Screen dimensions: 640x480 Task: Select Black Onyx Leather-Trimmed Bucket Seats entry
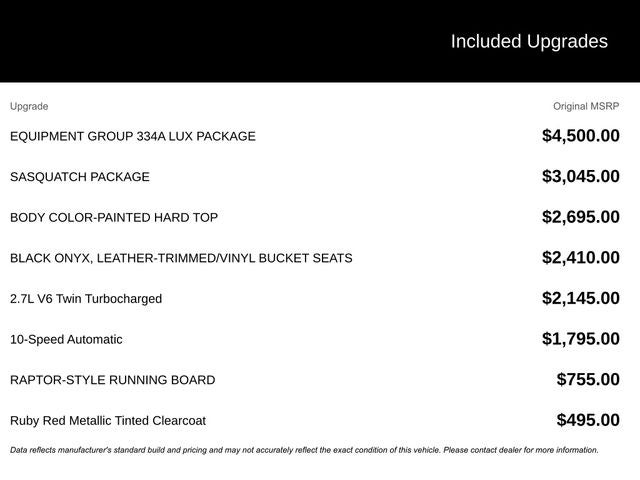pyautogui.click(x=181, y=258)
